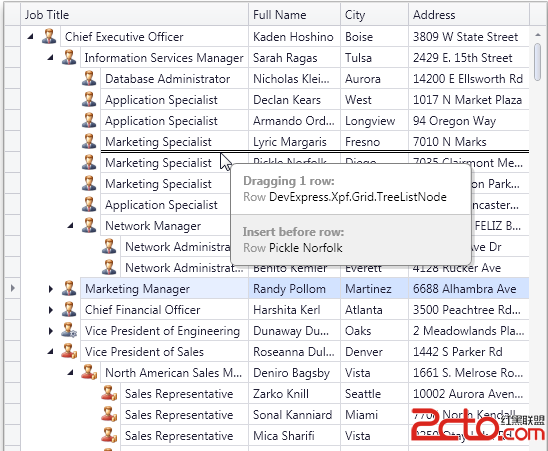Viewport: 548px width, 451px height.
Task: Click the North American Sales Manager icon
Action: click(89, 372)
